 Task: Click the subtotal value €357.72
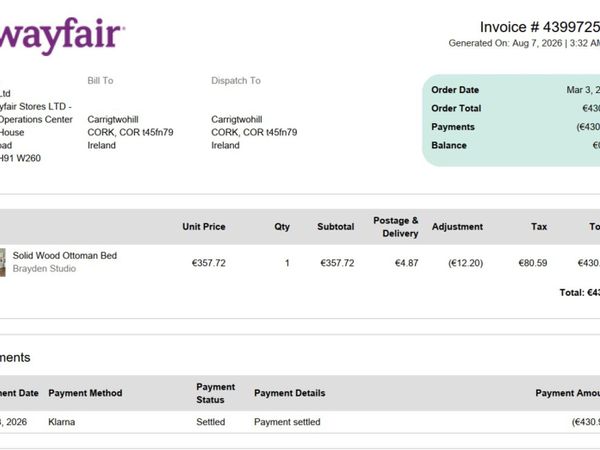337,263
